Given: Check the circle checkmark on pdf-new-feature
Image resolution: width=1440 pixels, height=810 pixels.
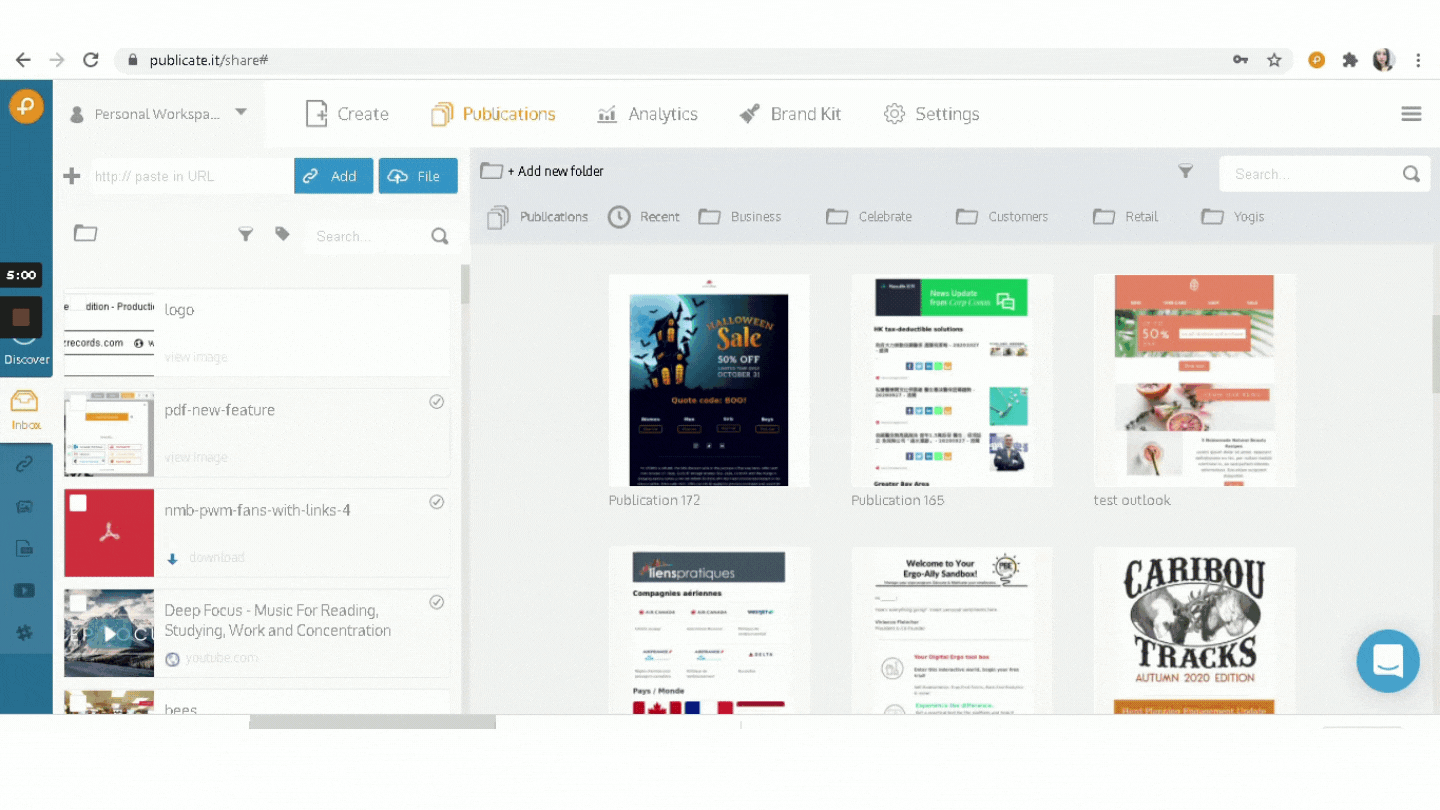Looking at the screenshot, I should tap(436, 401).
